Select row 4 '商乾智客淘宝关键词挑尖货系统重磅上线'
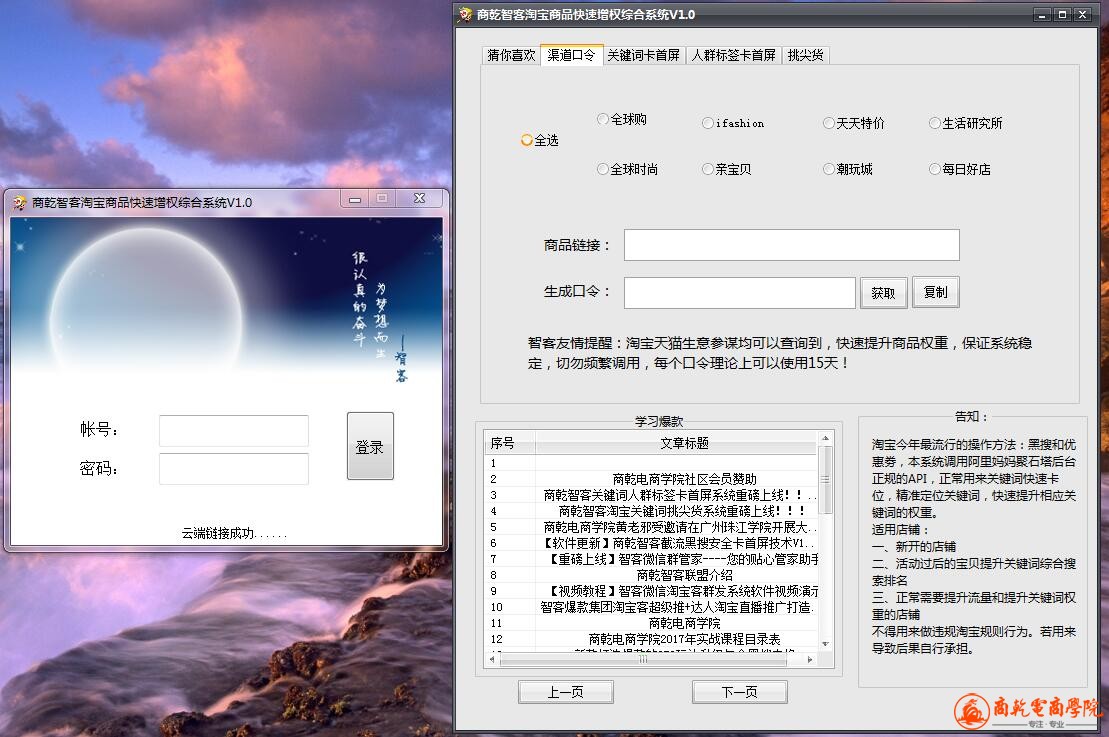This screenshot has width=1109, height=737. pyautogui.click(x=651, y=511)
